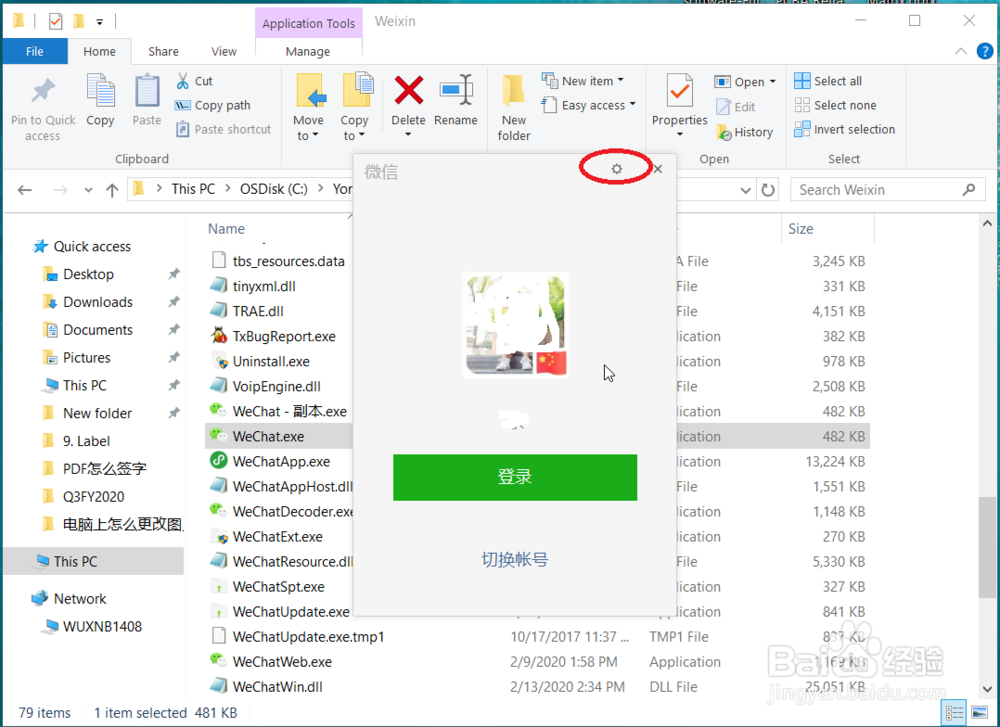
Task: Close the WeChat login dialog
Action: click(x=658, y=169)
